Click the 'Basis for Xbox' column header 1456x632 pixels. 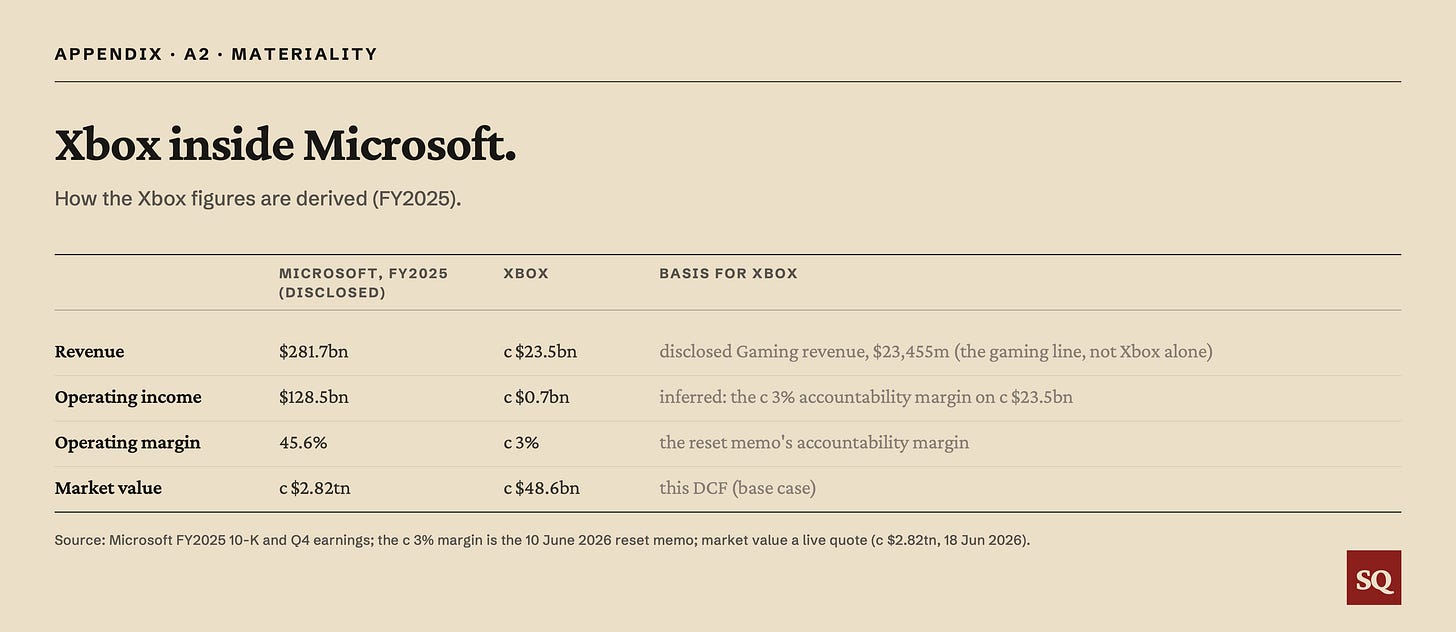coord(728,273)
